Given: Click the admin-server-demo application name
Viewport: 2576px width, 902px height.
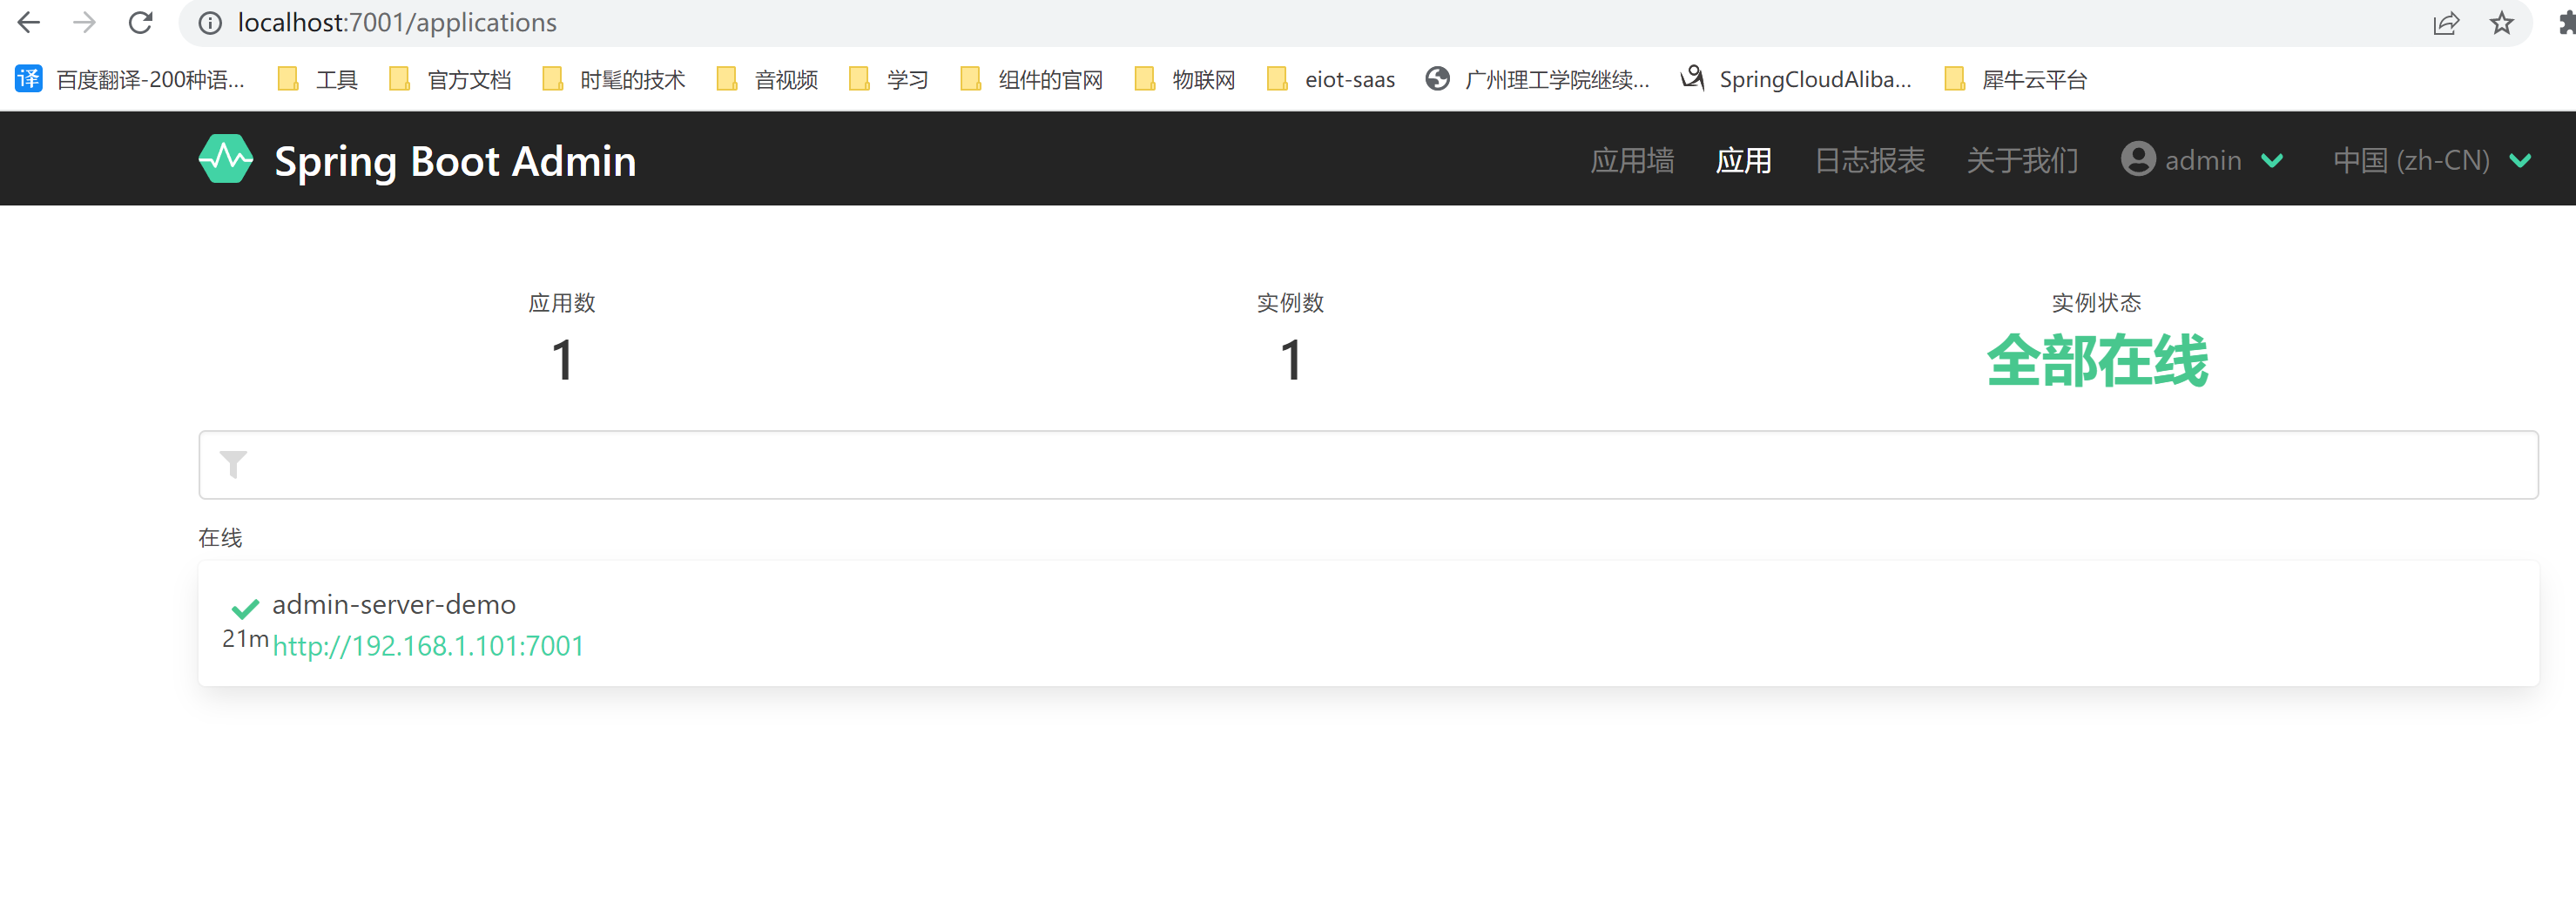Looking at the screenshot, I should point(394,604).
